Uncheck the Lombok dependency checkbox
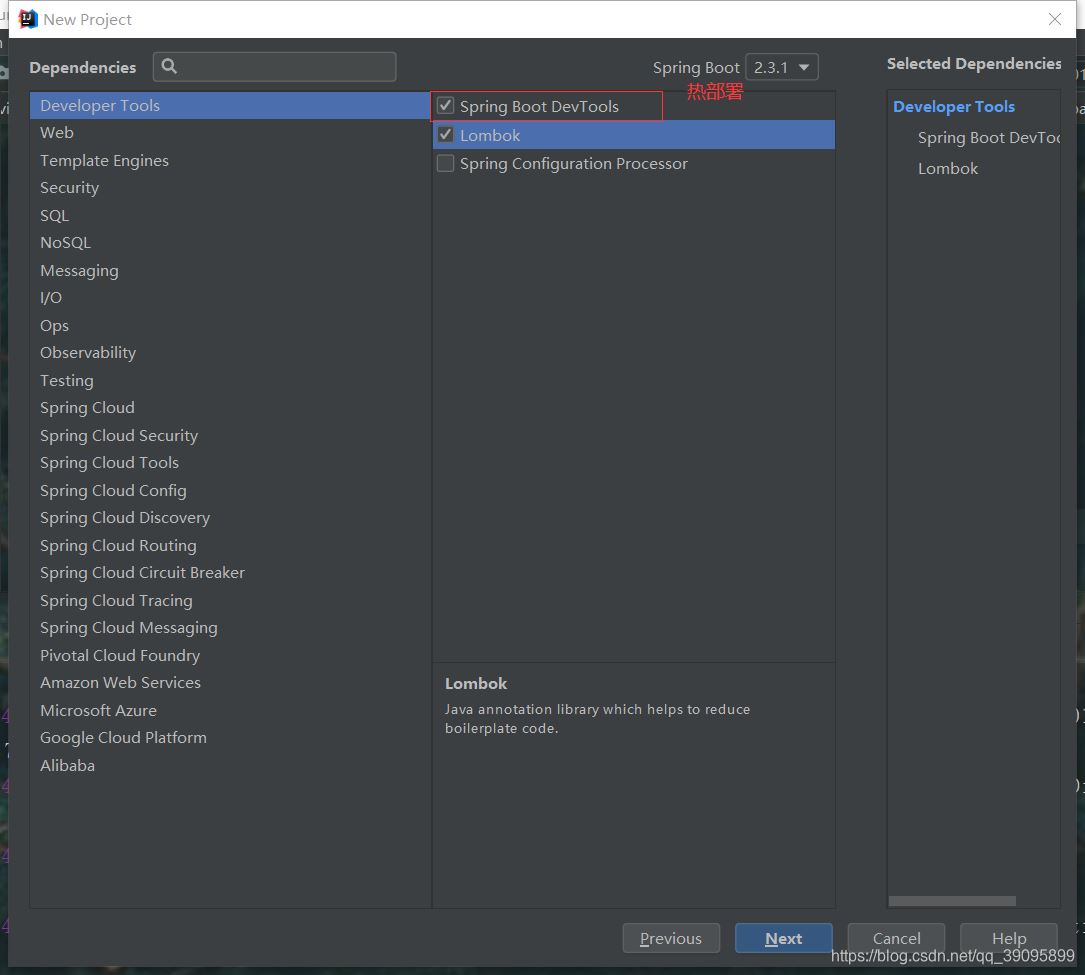This screenshot has width=1085, height=975. click(x=446, y=135)
